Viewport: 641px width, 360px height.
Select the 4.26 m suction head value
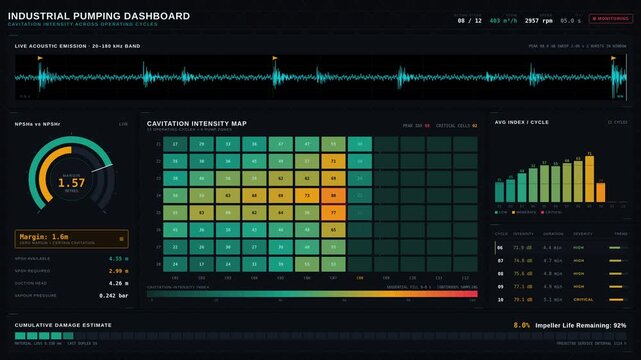pyautogui.click(x=119, y=283)
